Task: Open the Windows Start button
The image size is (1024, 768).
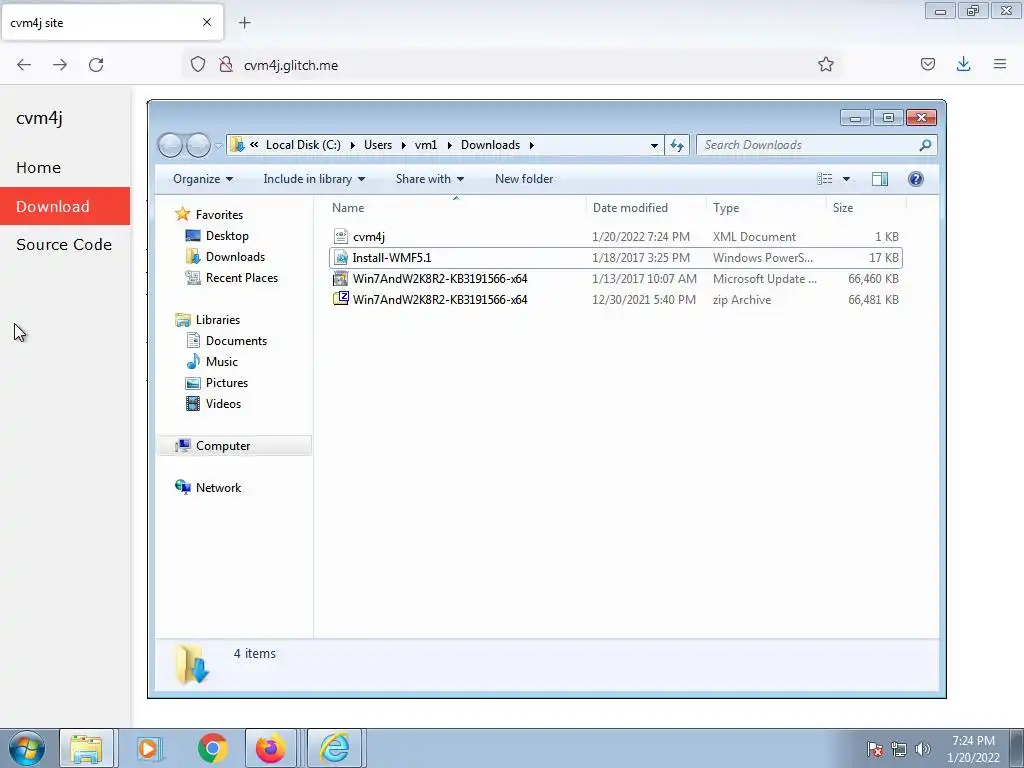Action: point(27,748)
